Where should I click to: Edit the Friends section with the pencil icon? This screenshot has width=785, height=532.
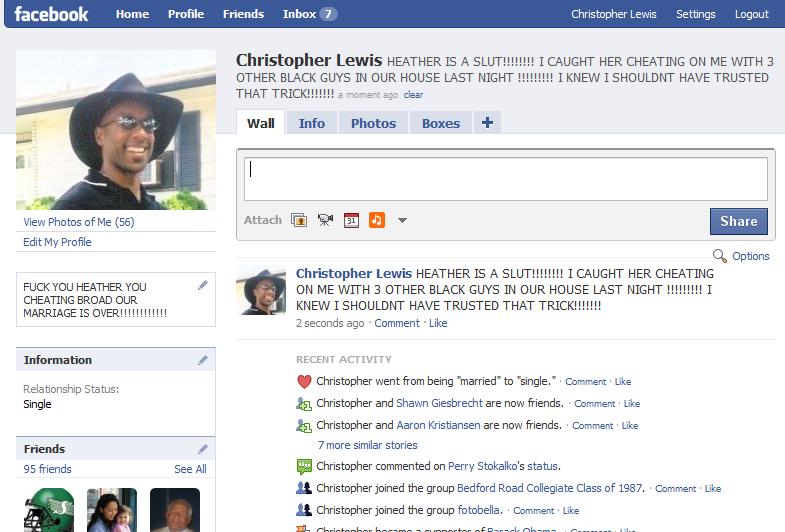click(203, 449)
